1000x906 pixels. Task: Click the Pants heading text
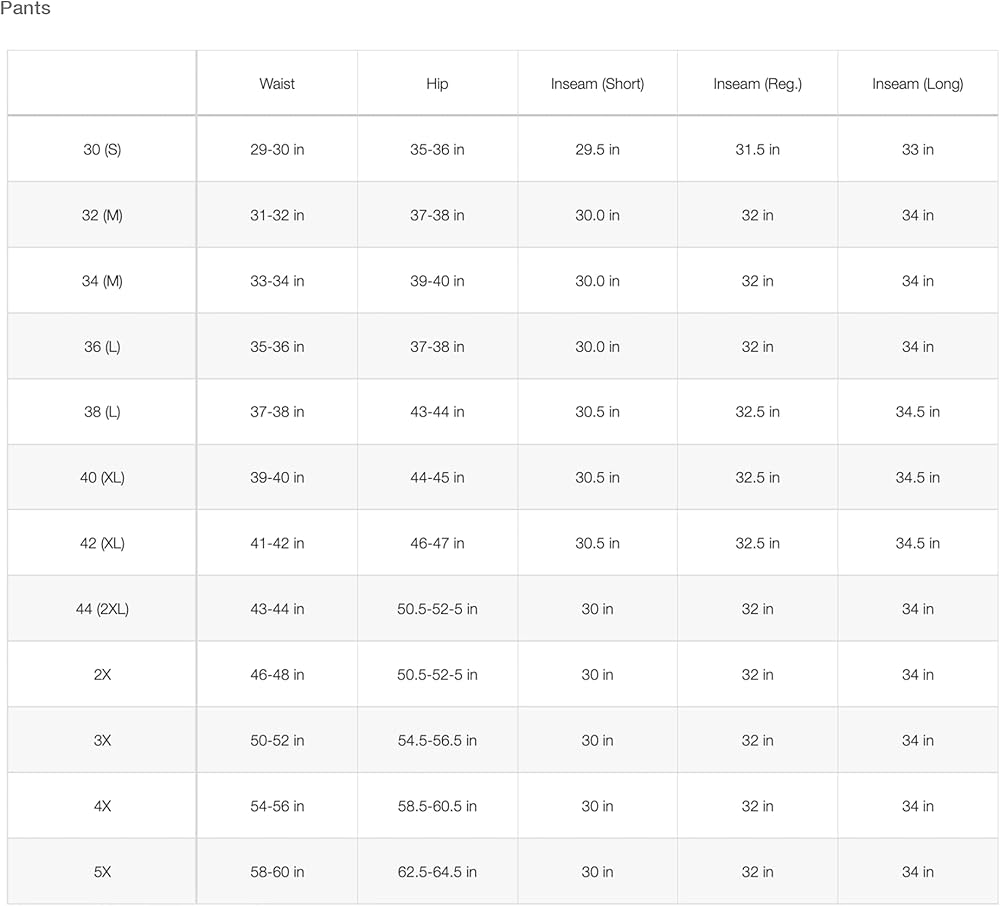25,9
